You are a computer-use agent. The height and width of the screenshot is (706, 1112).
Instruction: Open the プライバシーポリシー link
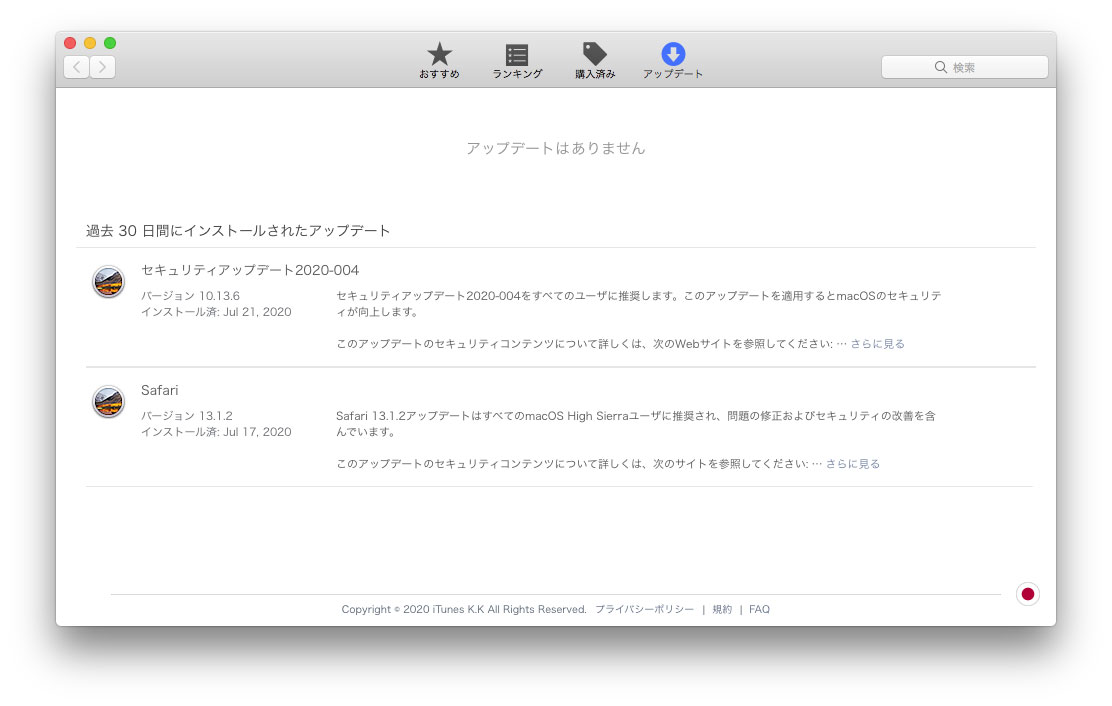(645, 609)
